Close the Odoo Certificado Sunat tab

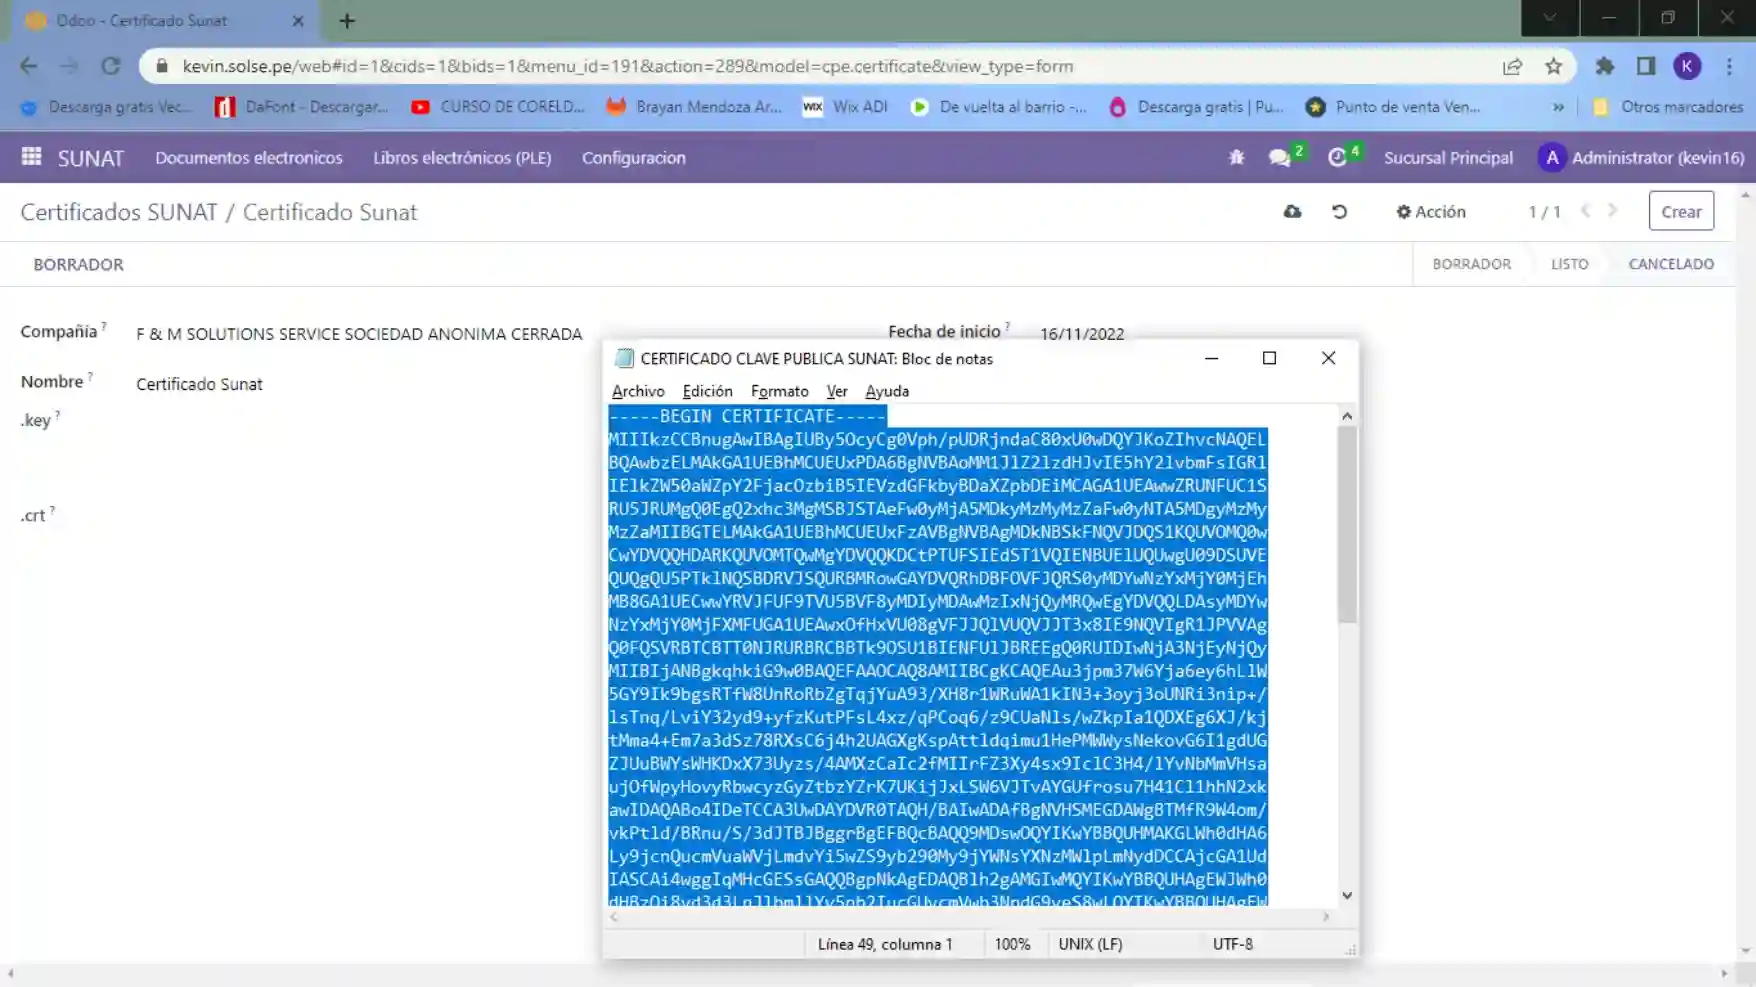point(298,20)
